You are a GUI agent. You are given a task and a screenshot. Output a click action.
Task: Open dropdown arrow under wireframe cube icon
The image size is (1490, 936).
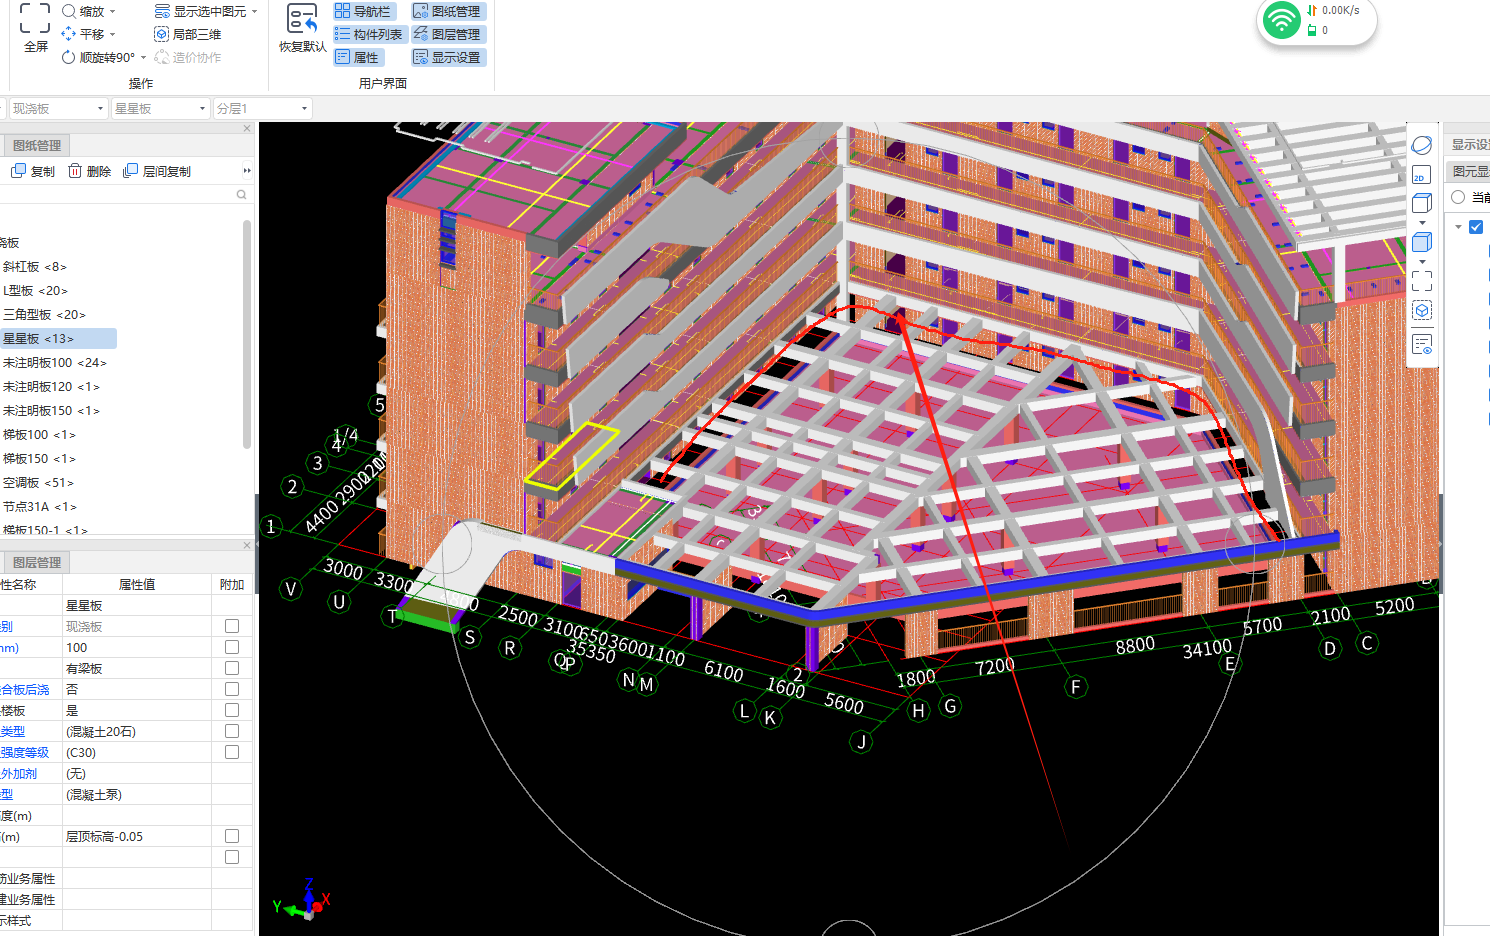(1422, 223)
